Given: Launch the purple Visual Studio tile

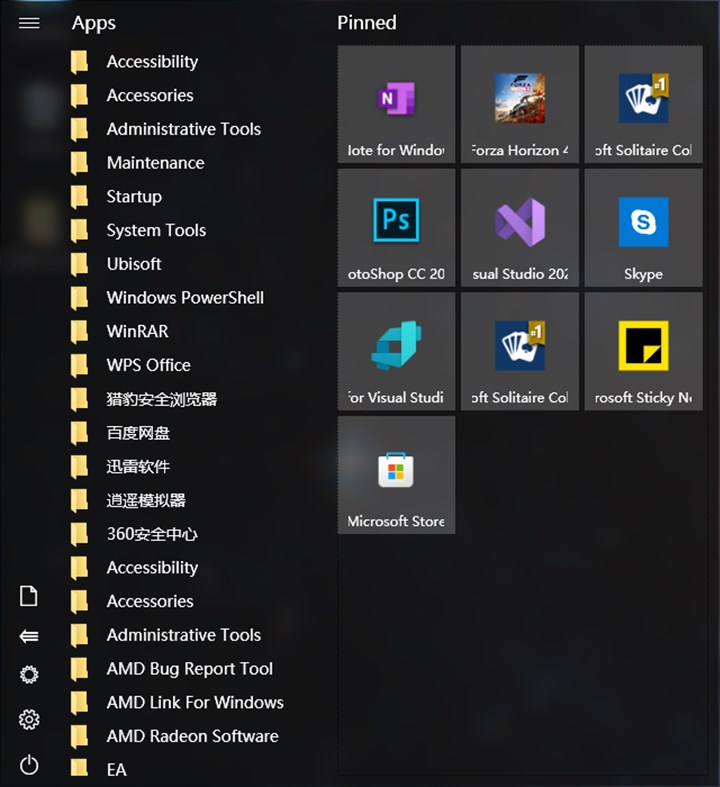Looking at the screenshot, I should click(x=520, y=228).
